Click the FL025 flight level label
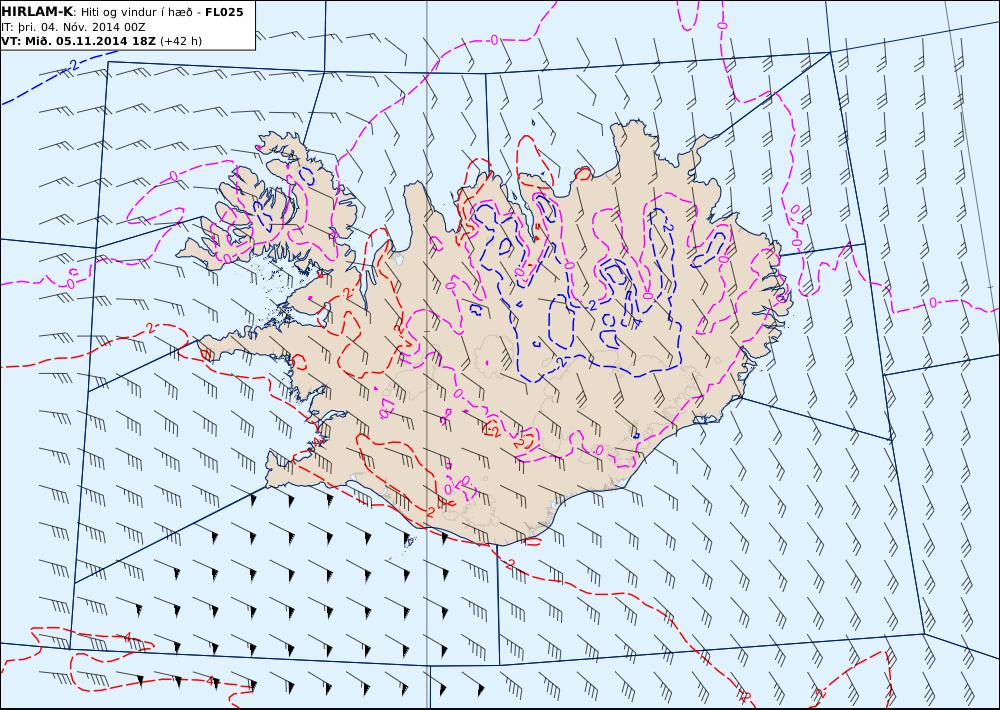Screen dimensions: 1000x710 [x=224, y=12]
